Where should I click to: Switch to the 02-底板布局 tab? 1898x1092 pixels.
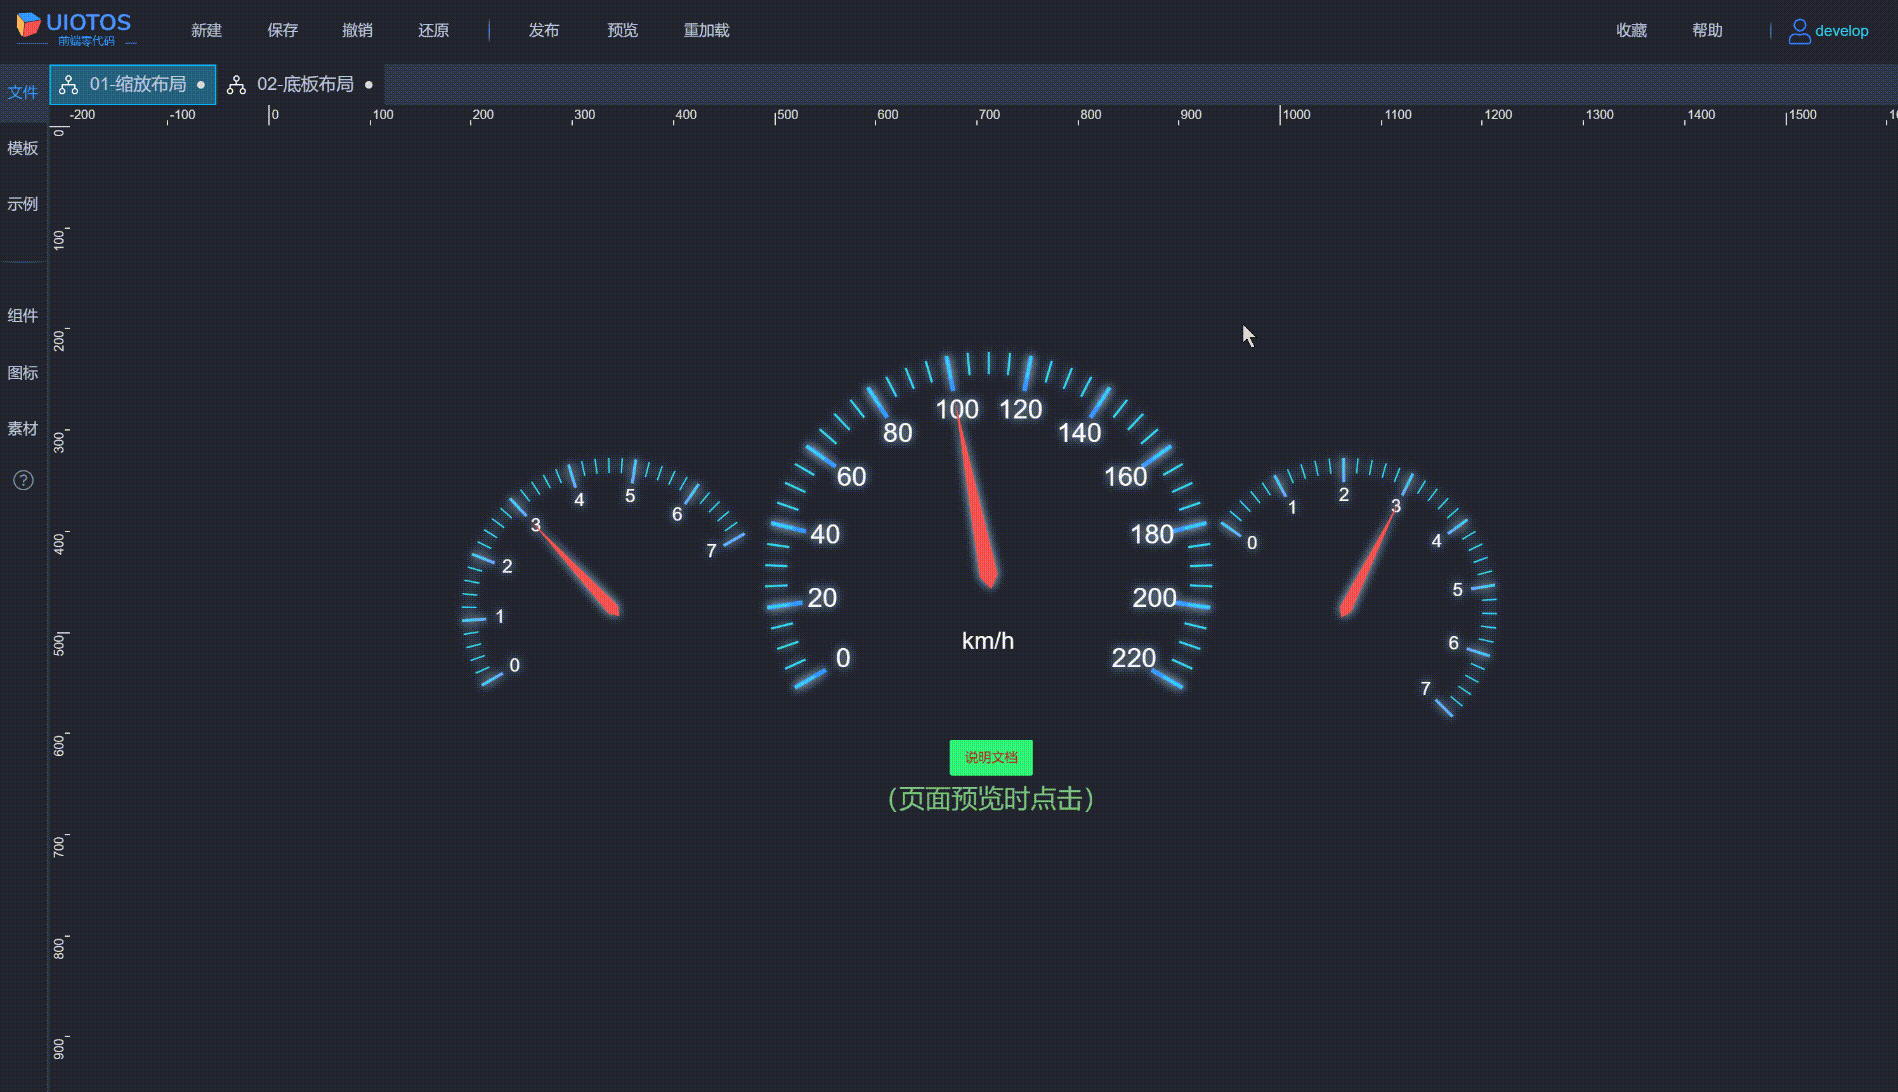click(x=305, y=85)
